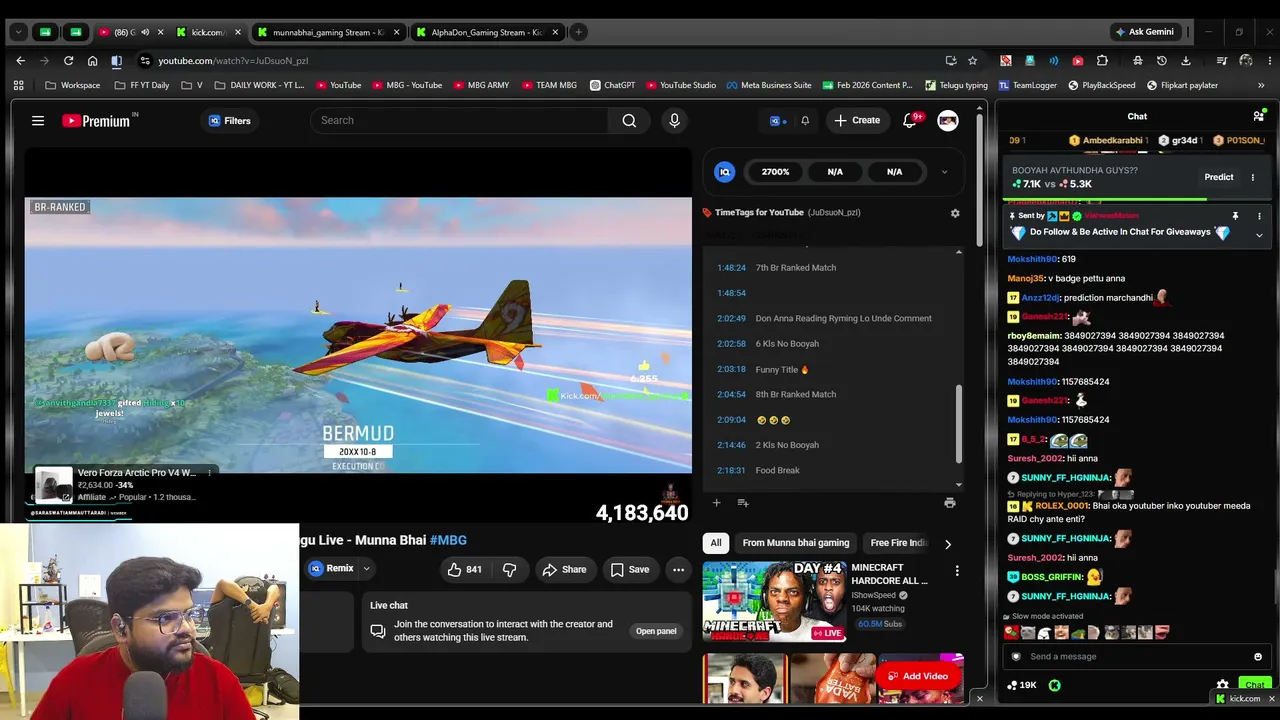This screenshot has width=1280, height=720.
Task: Click the #MBG hashtag in title
Action: (x=448, y=540)
